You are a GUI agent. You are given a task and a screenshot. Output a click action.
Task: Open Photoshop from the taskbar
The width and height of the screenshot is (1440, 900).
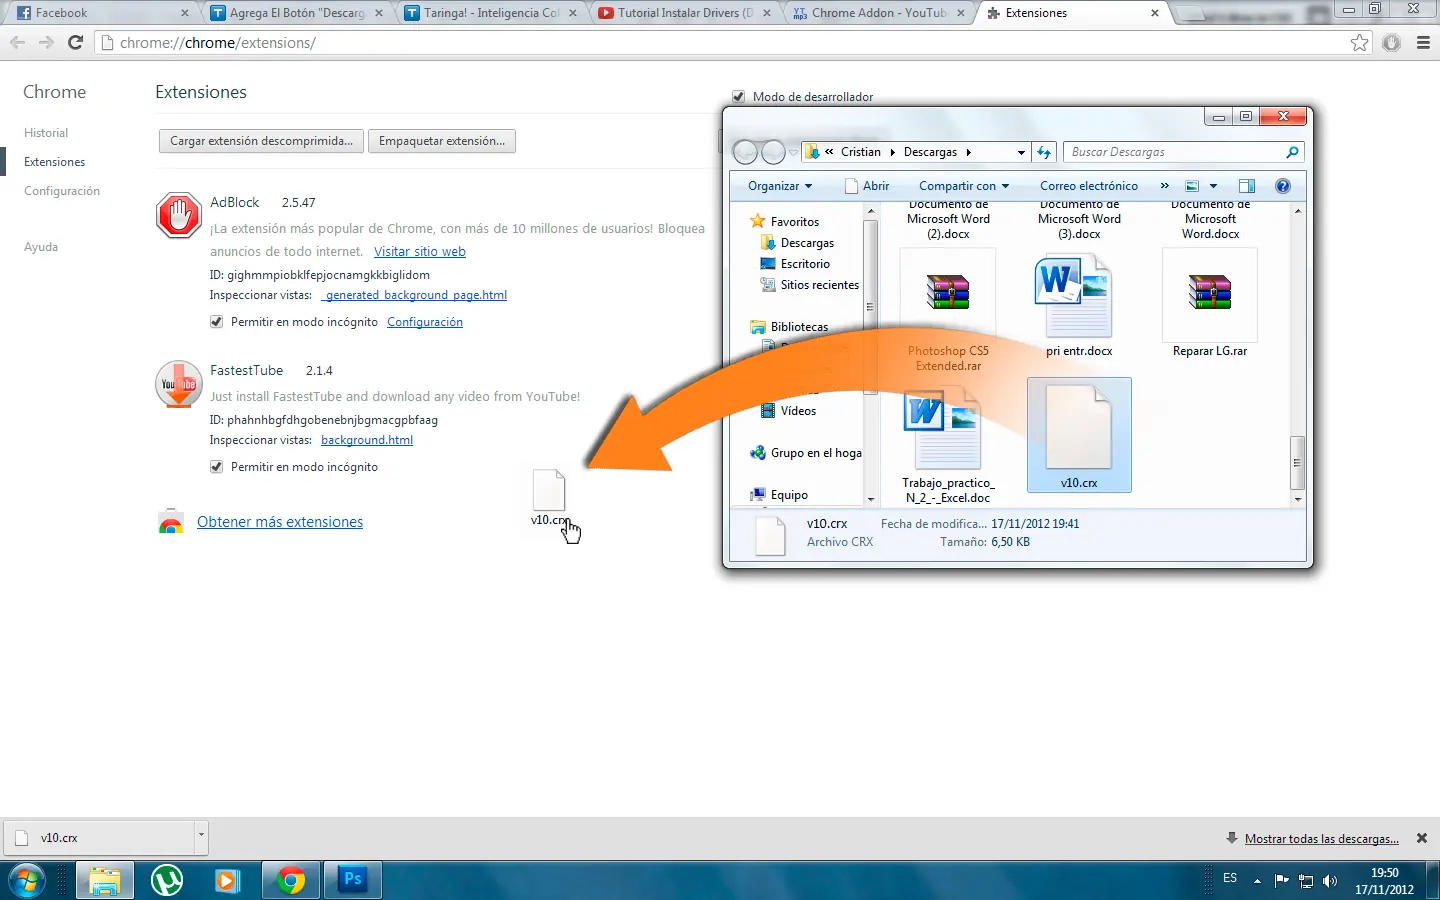point(353,881)
